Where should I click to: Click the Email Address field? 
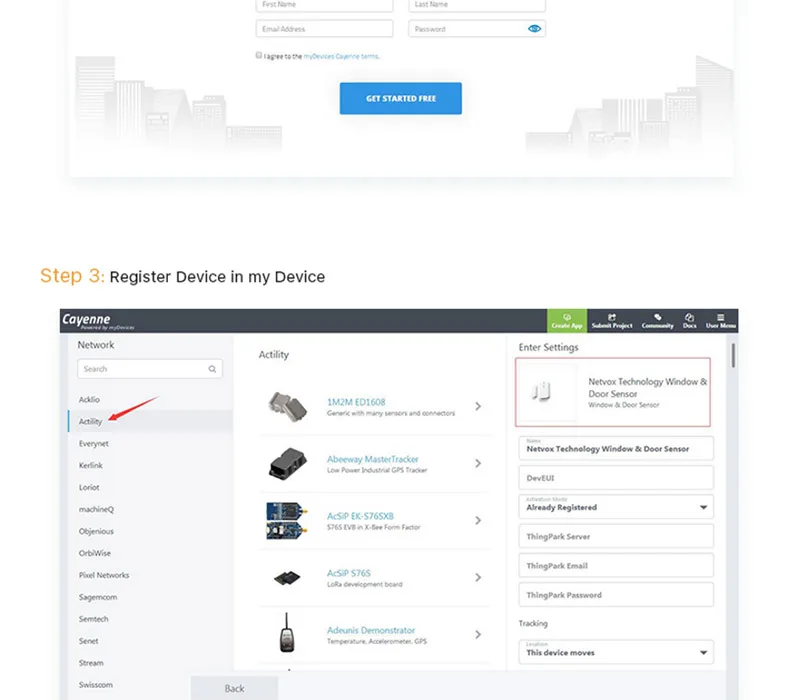(x=324, y=29)
